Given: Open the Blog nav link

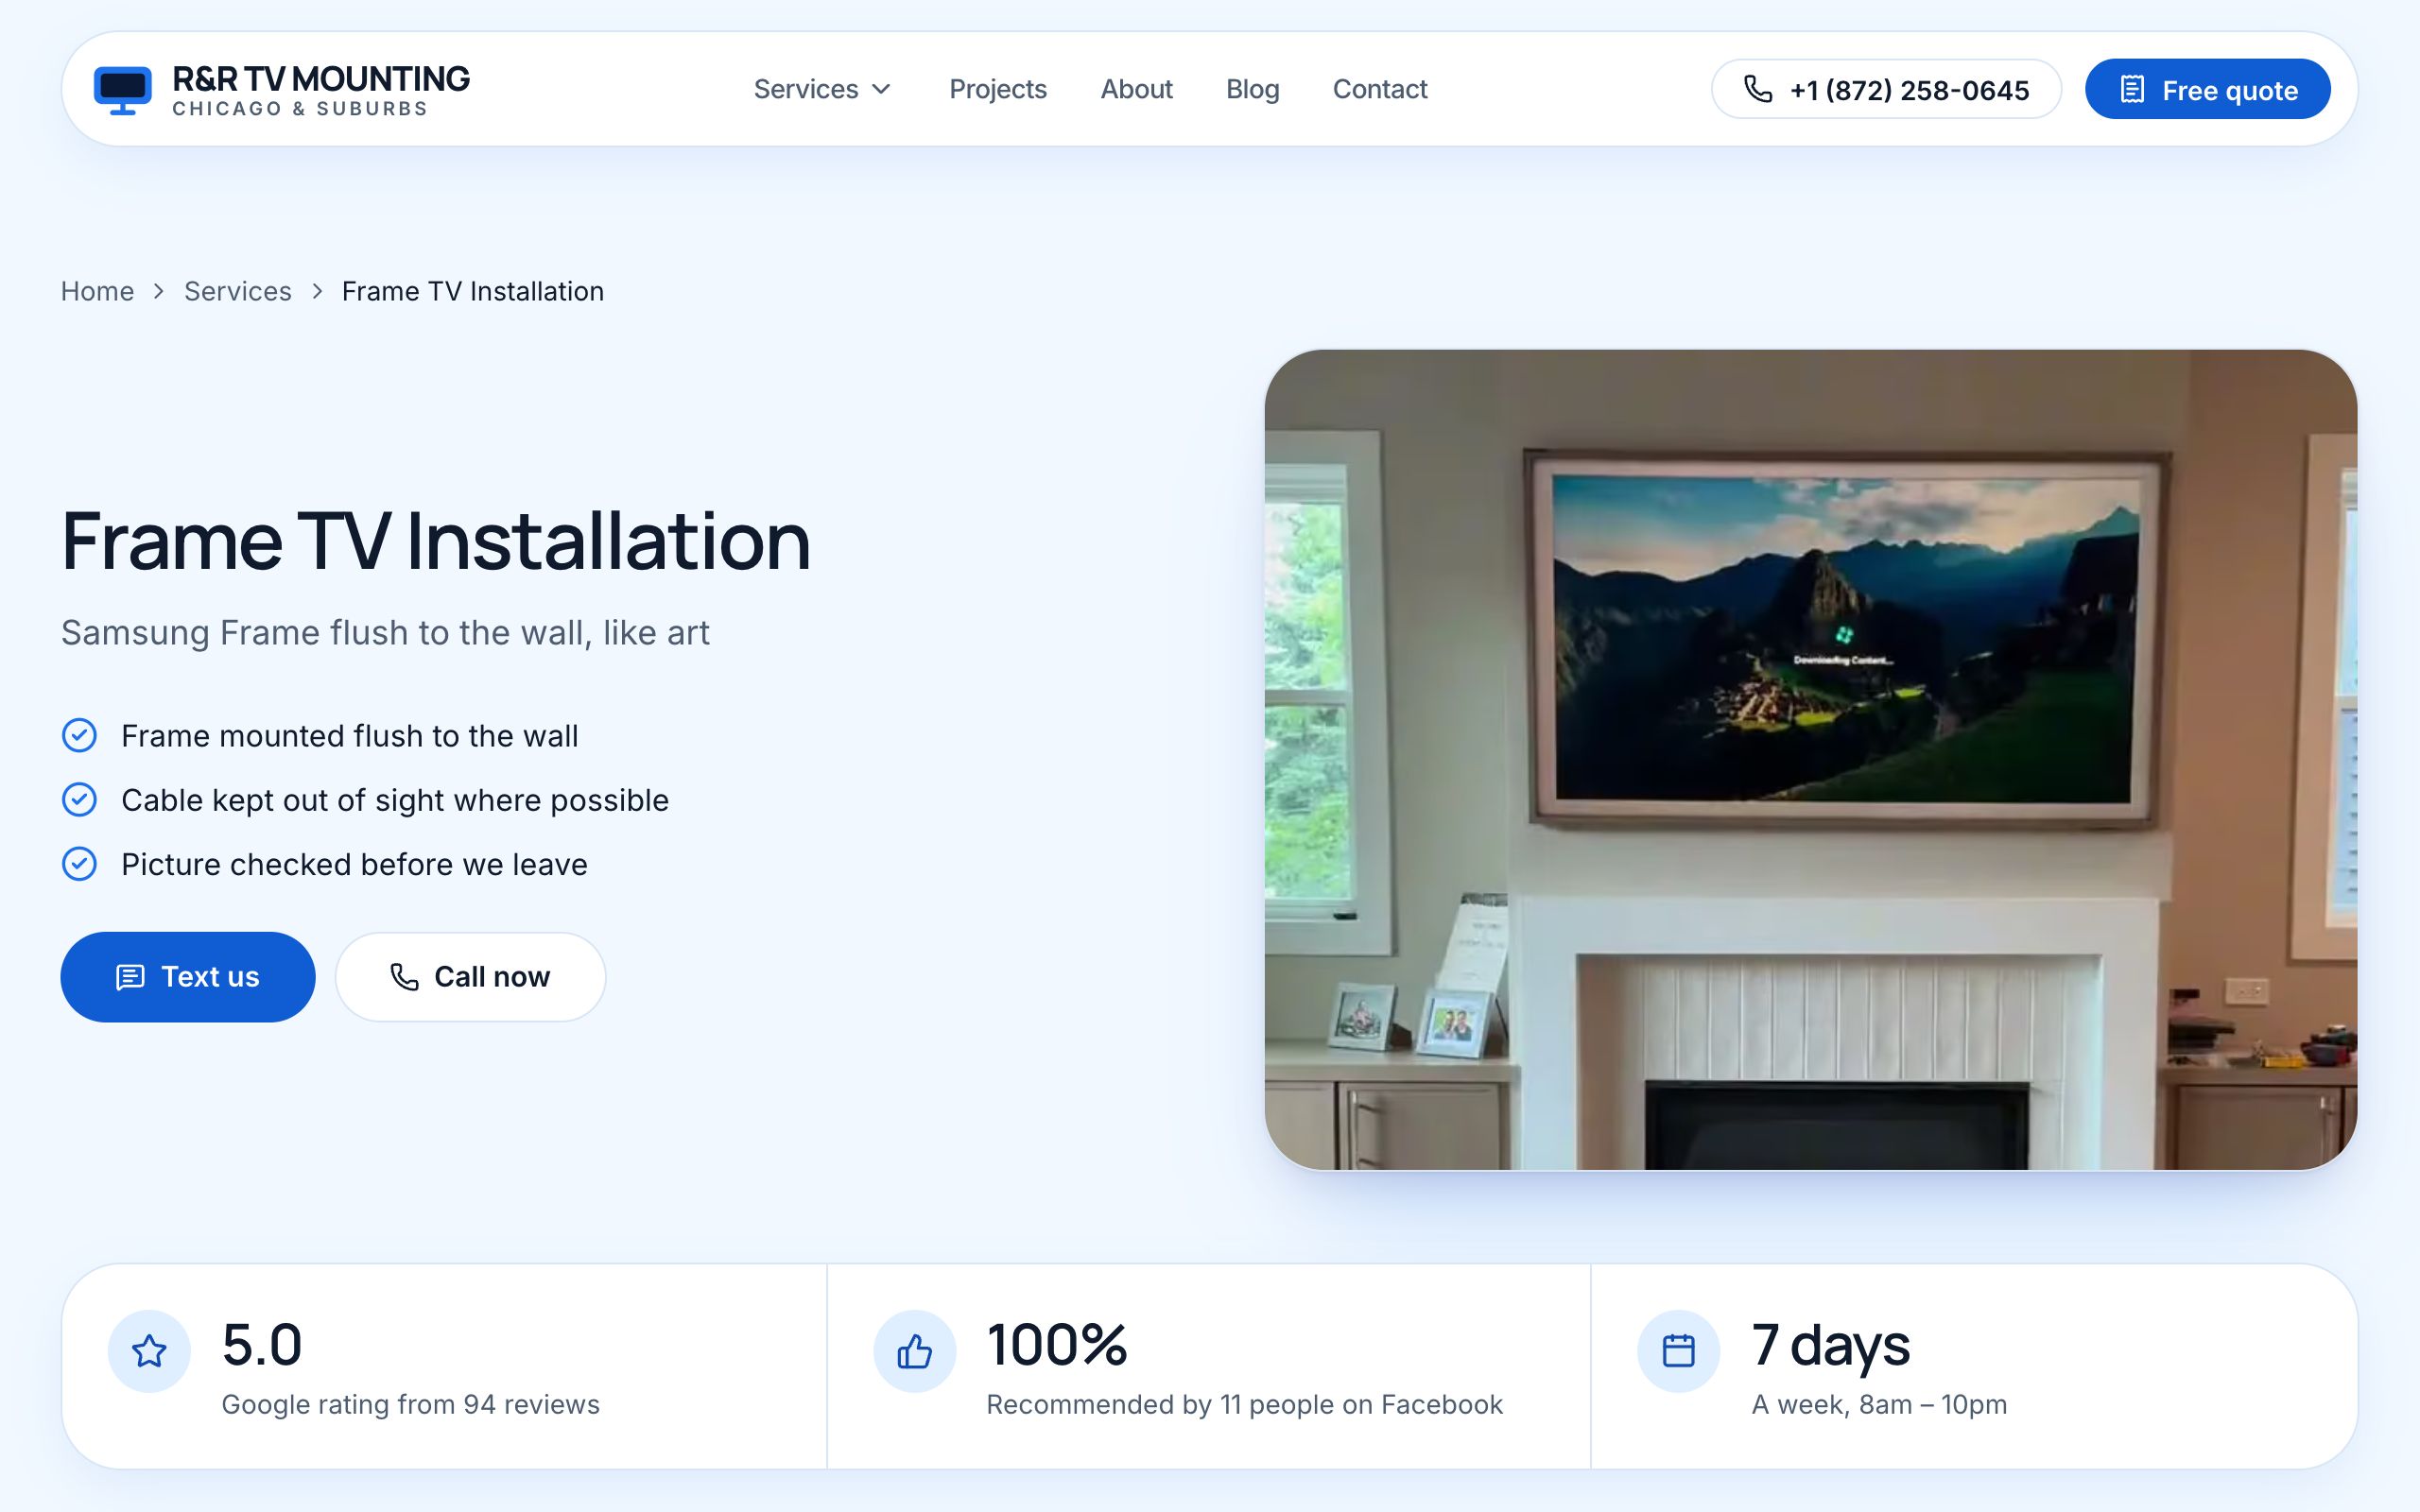Looking at the screenshot, I should pos(1252,89).
